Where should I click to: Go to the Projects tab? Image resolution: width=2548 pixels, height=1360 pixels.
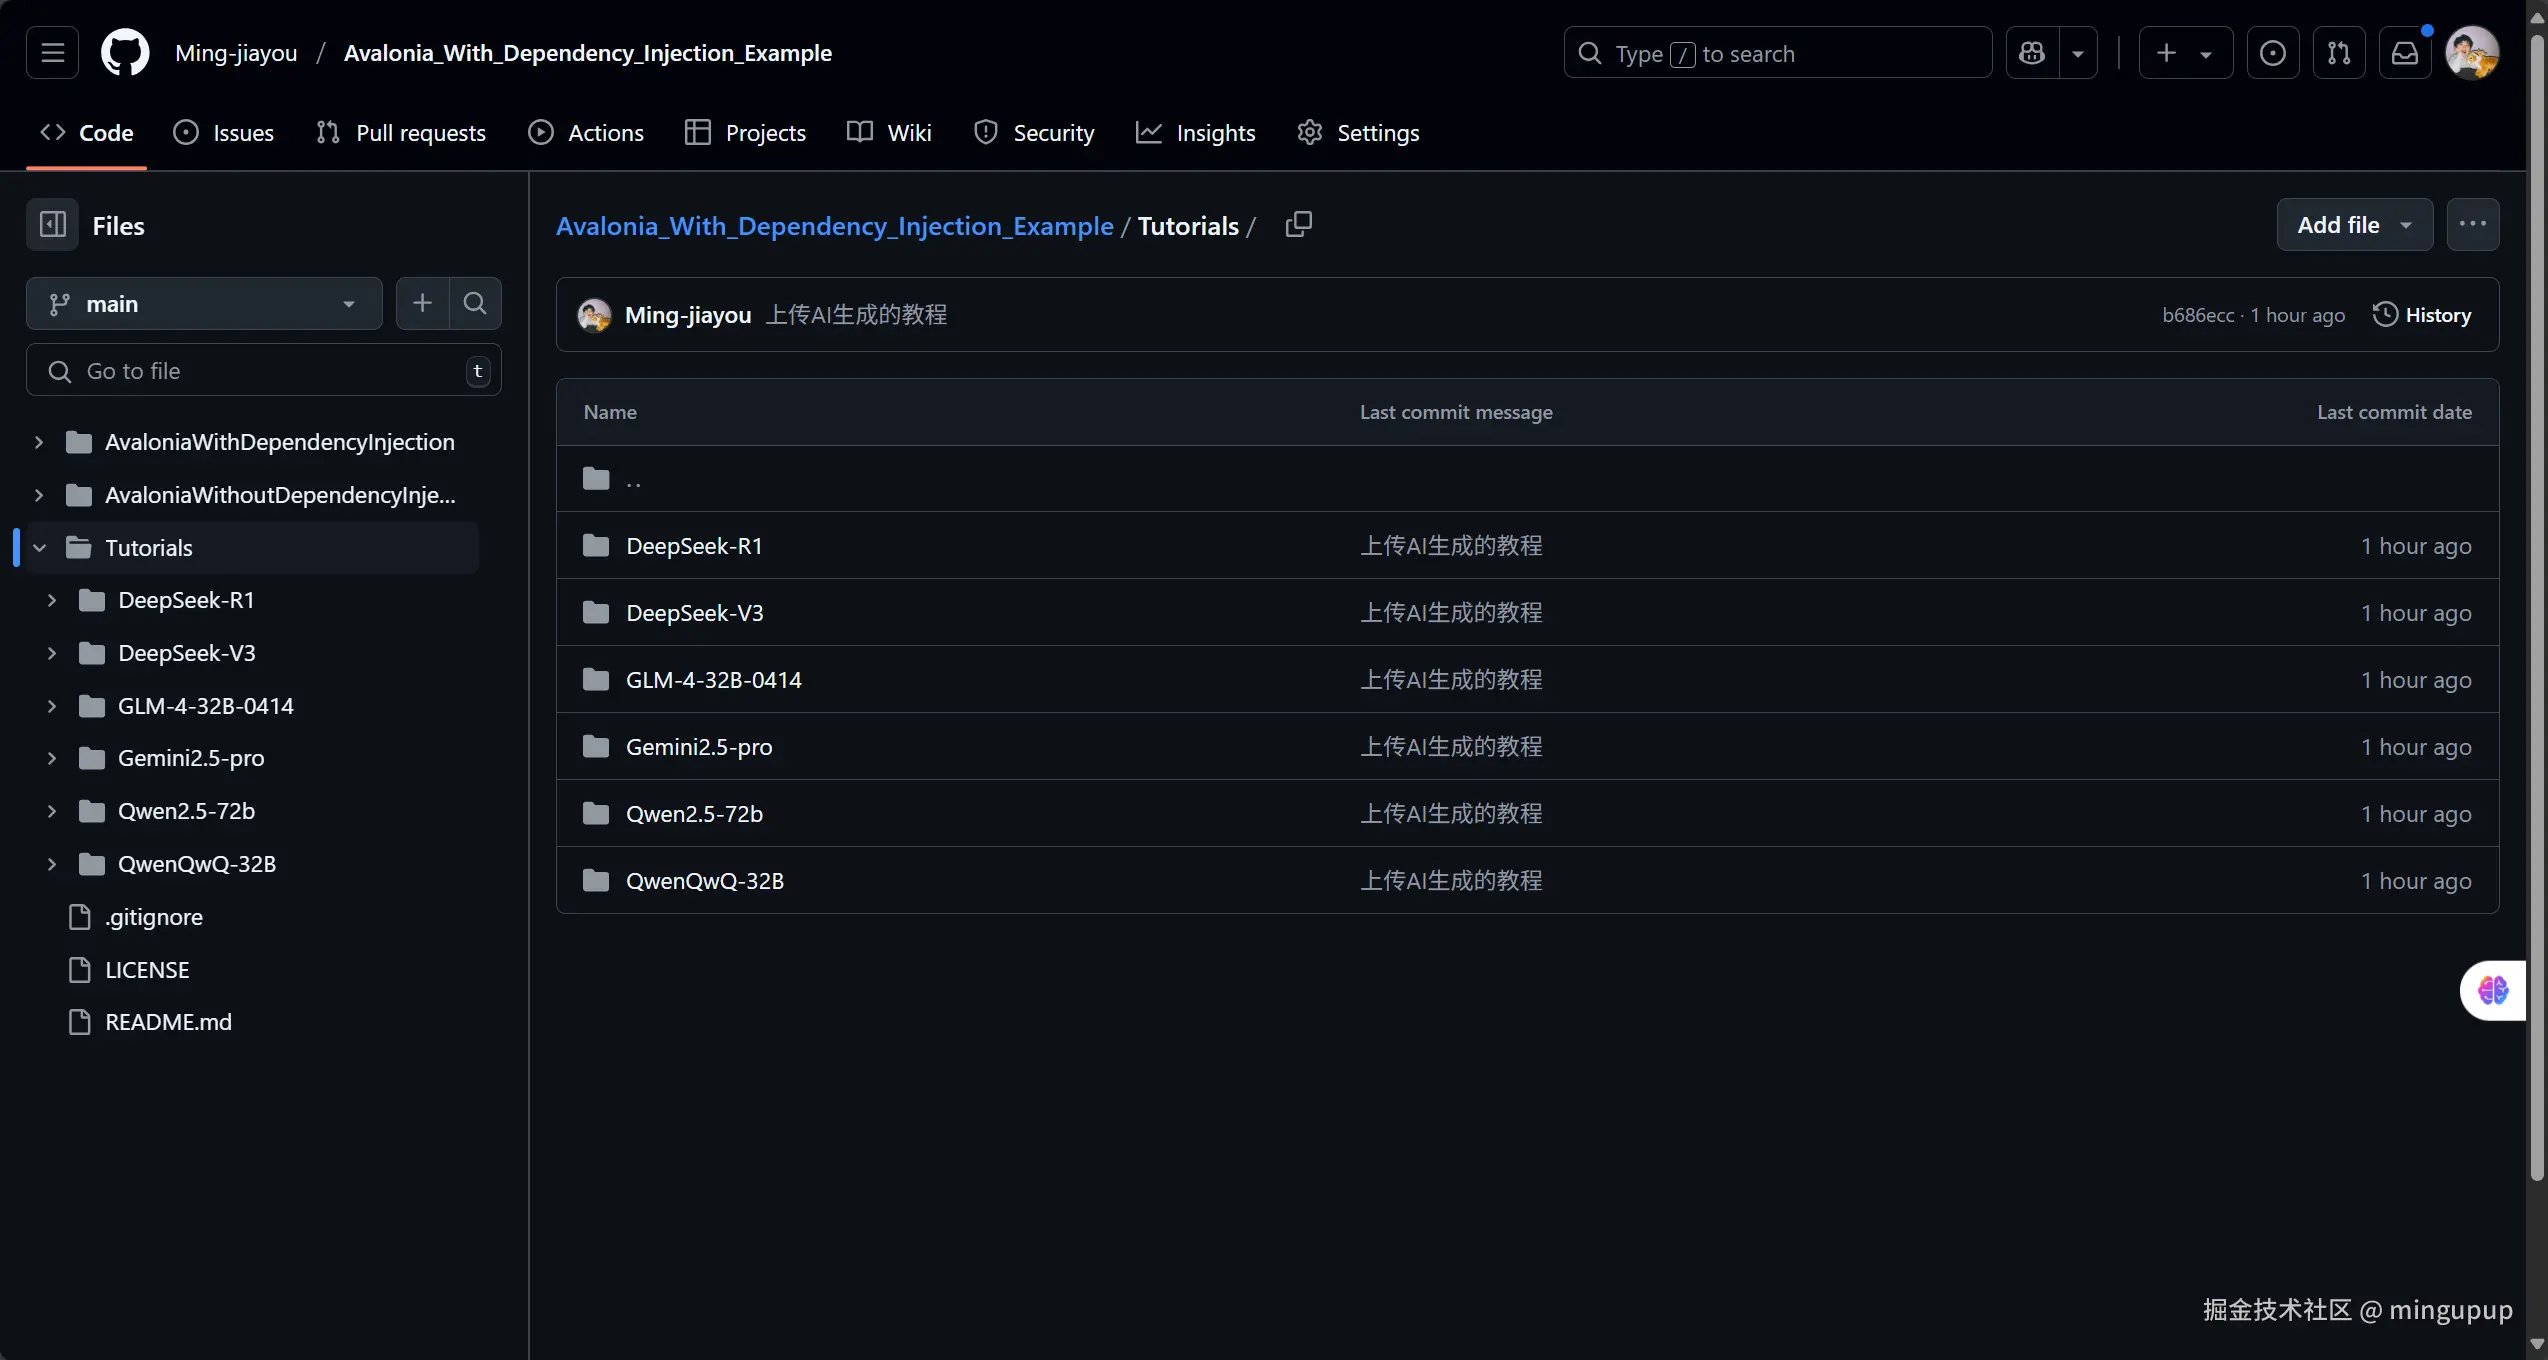click(x=745, y=132)
